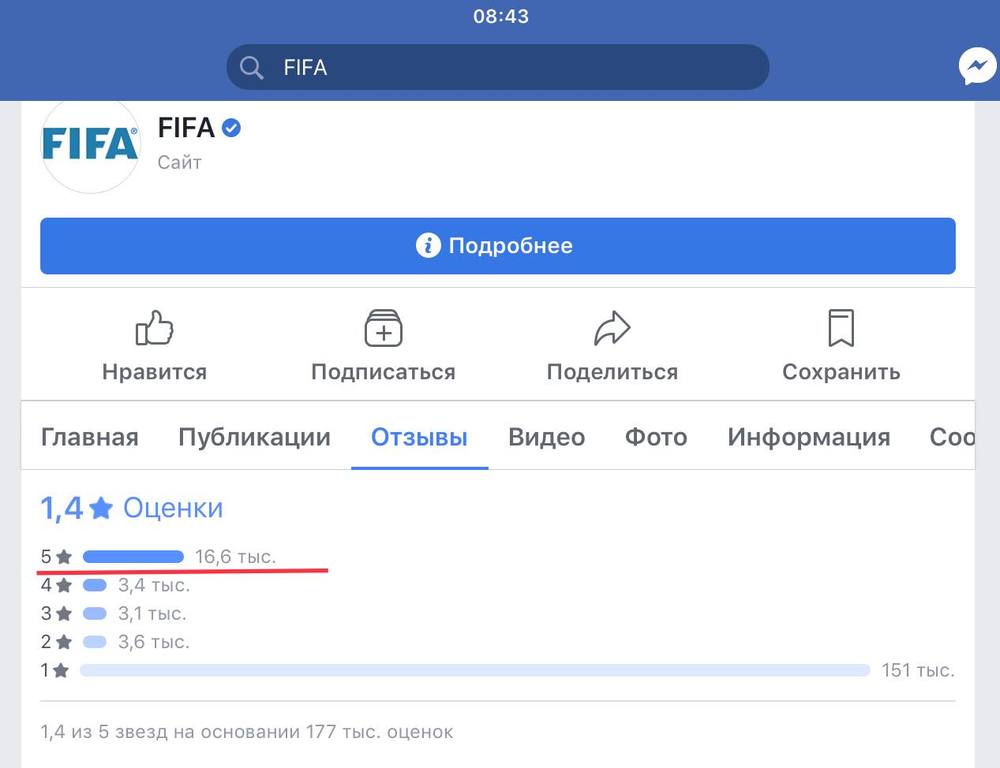Click the 5-star rating bar

tap(133, 557)
